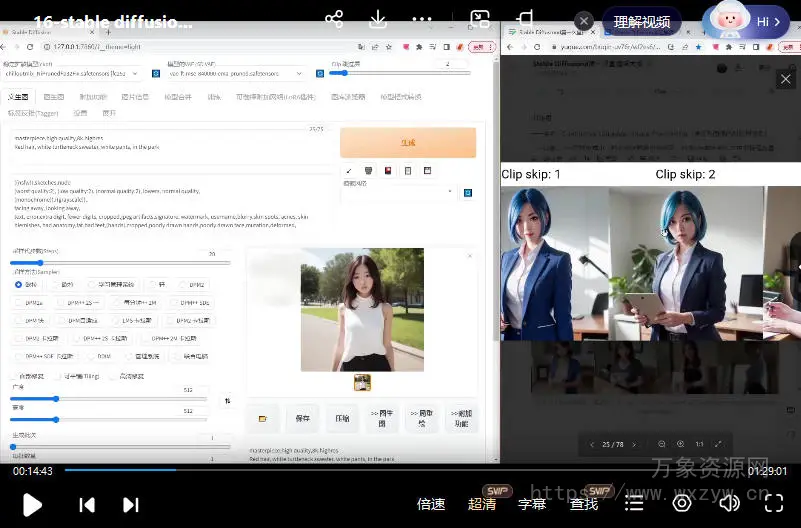
Task: Play the video
Action: pyautogui.click(x=31, y=504)
